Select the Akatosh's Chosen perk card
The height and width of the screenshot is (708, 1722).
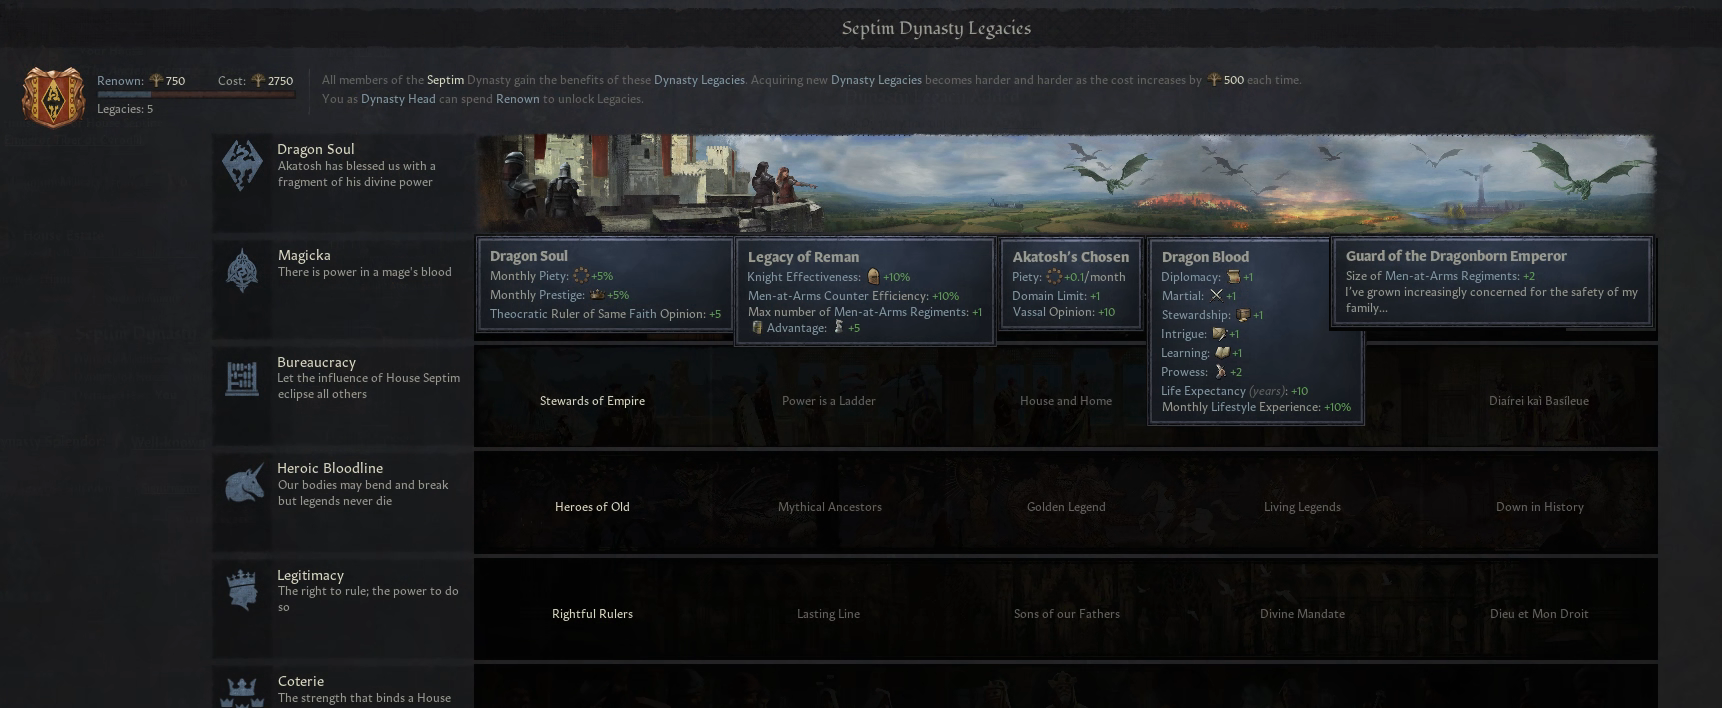tap(1070, 284)
